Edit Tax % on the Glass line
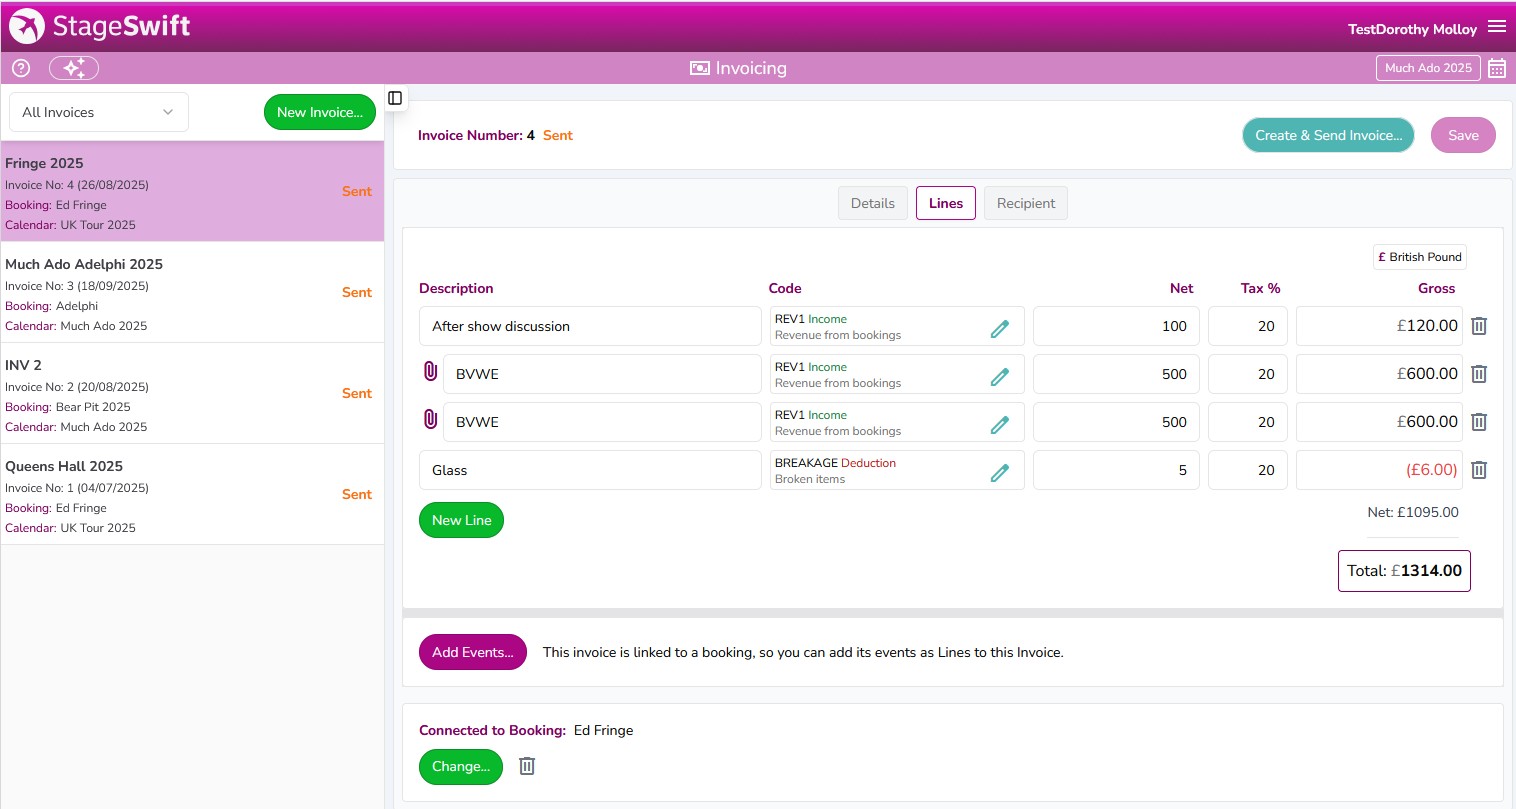The width and height of the screenshot is (1516, 809). pyautogui.click(x=1247, y=470)
